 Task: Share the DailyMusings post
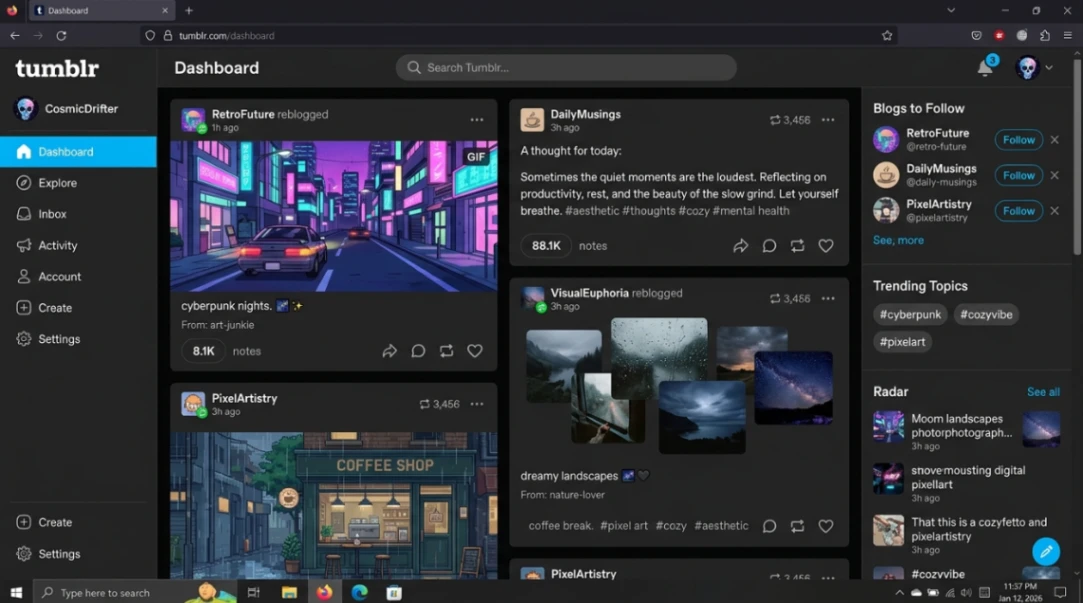pos(740,245)
